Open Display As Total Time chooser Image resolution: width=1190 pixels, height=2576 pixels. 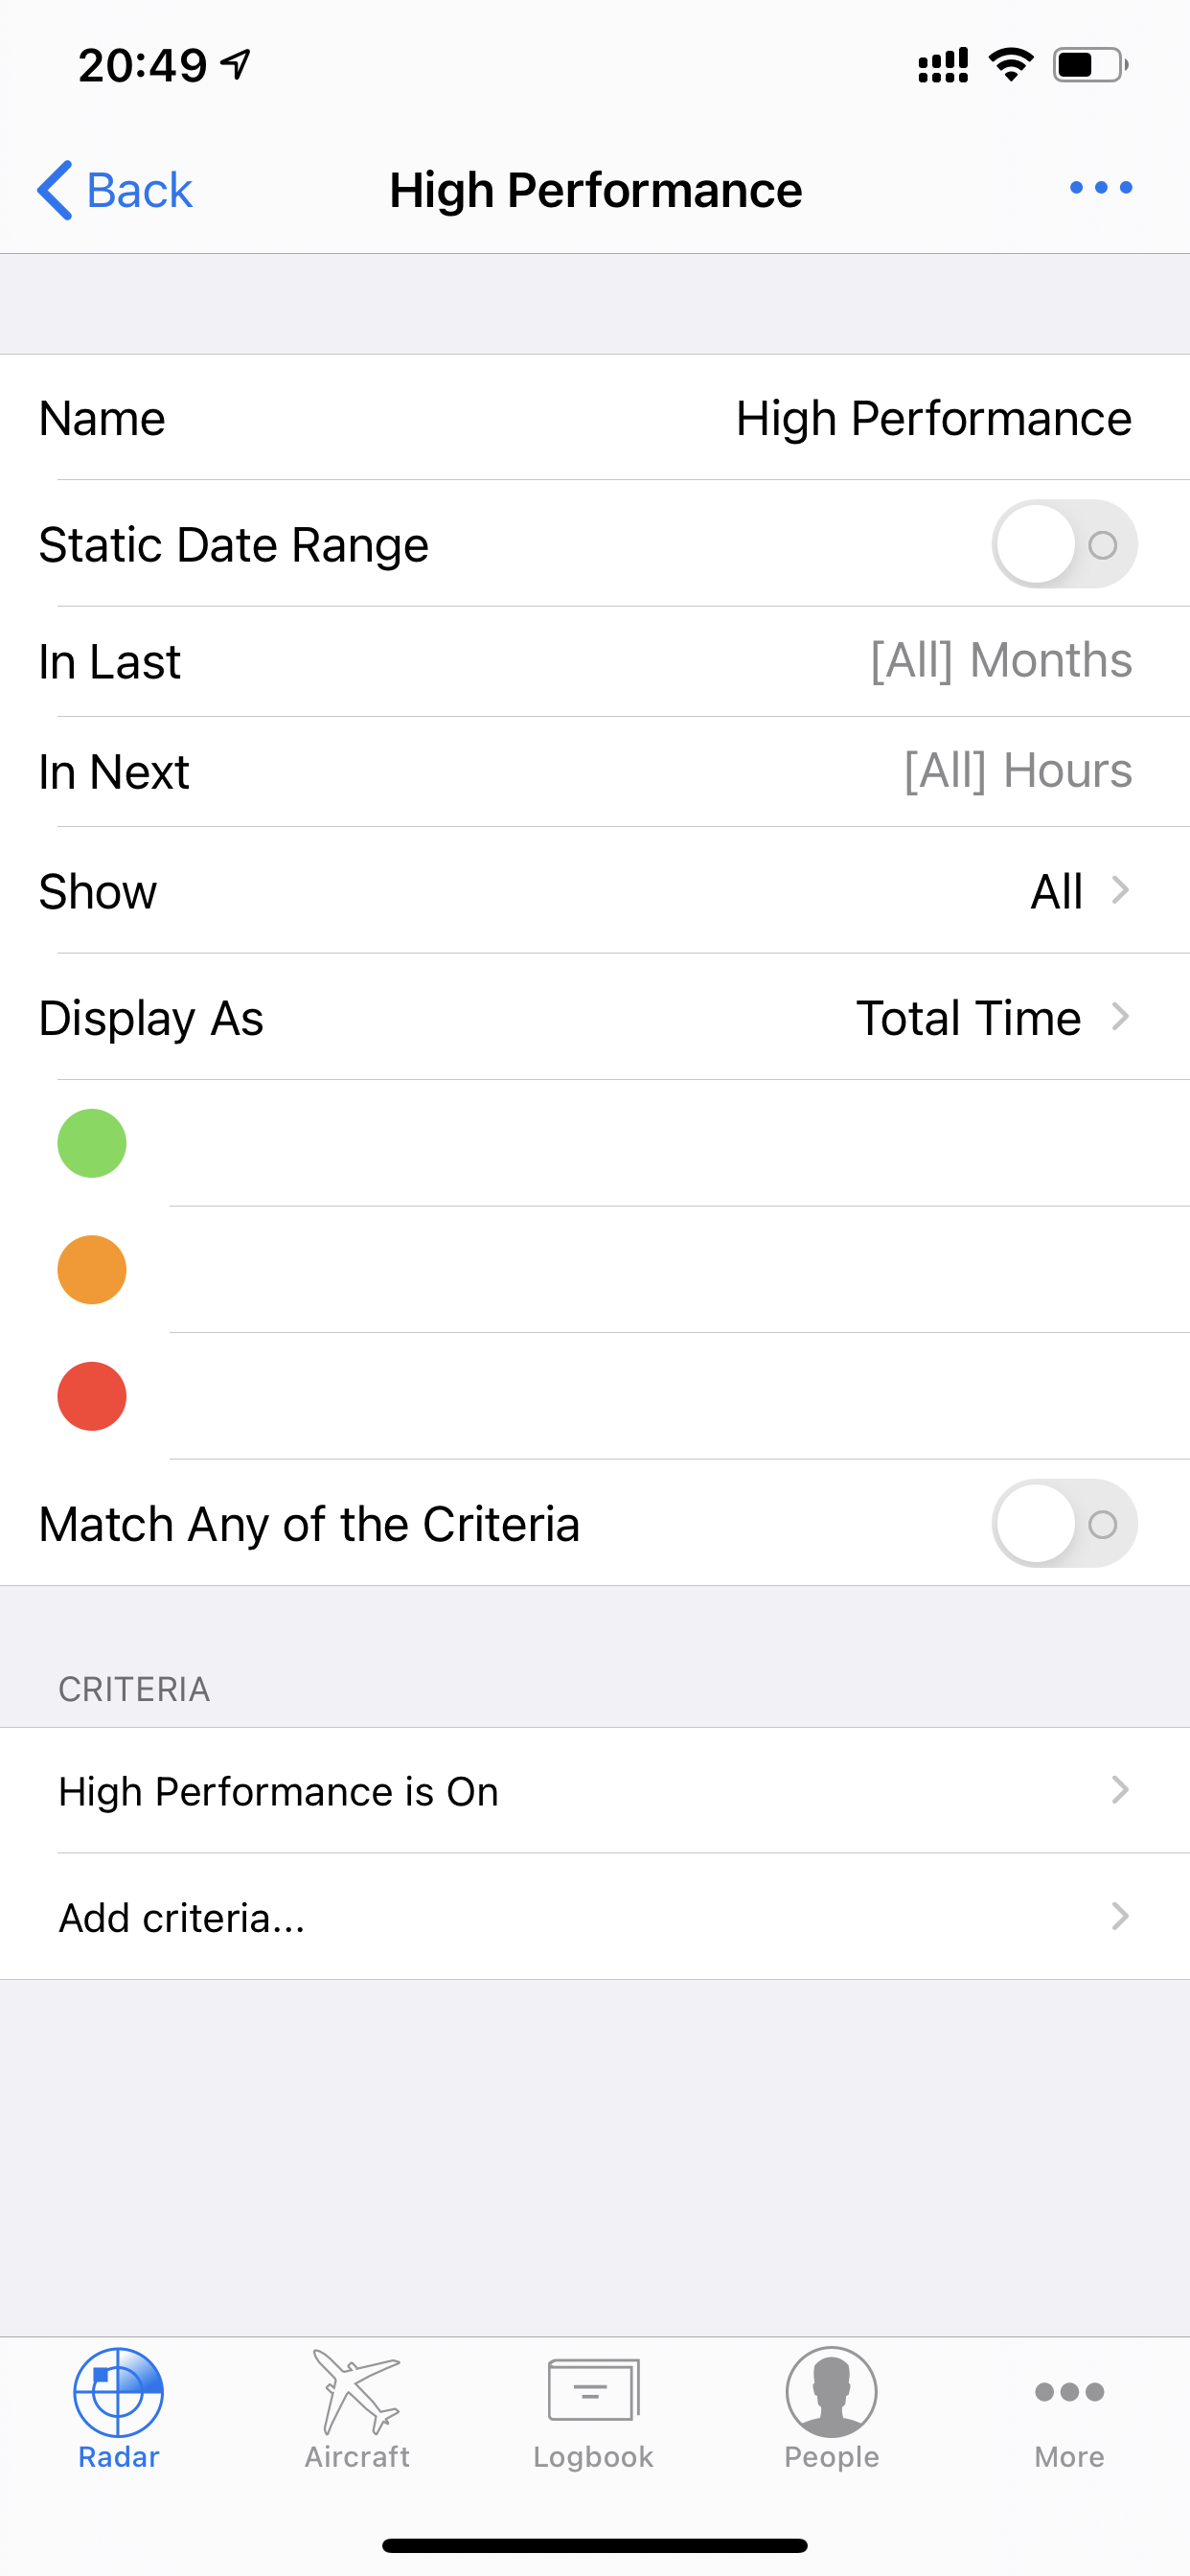595,1017
